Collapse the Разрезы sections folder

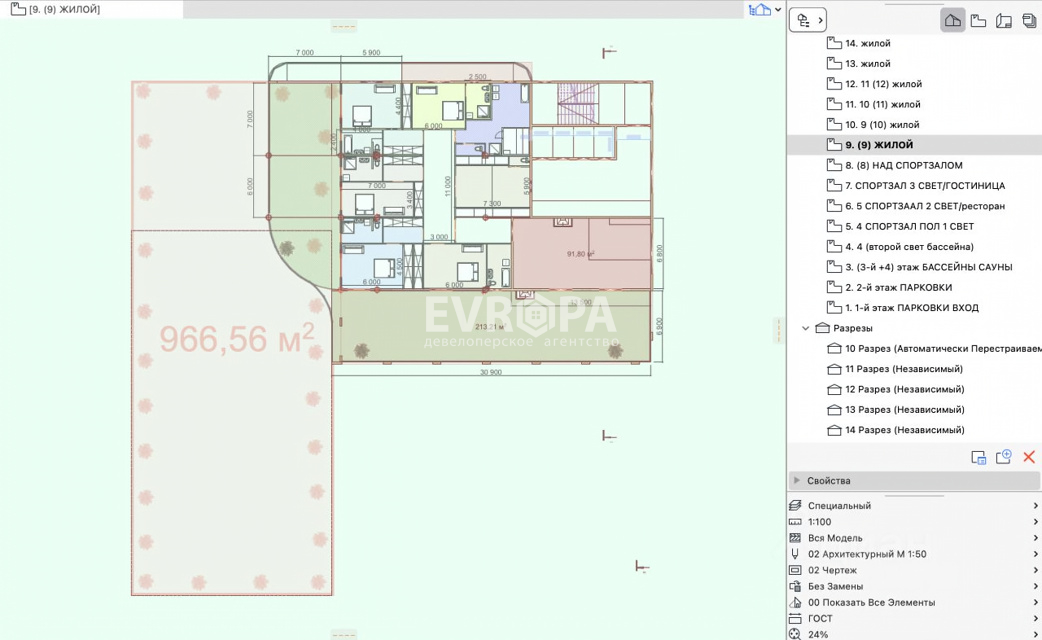point(806,328)
